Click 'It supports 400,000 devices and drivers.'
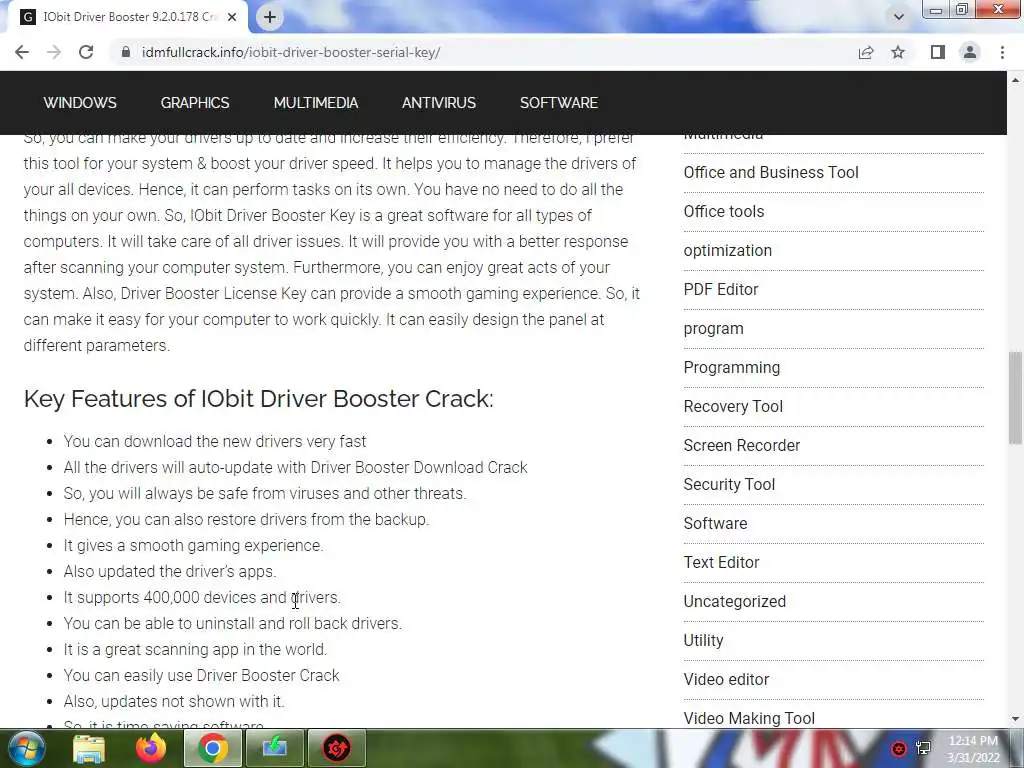 click(x=202, y=598)
